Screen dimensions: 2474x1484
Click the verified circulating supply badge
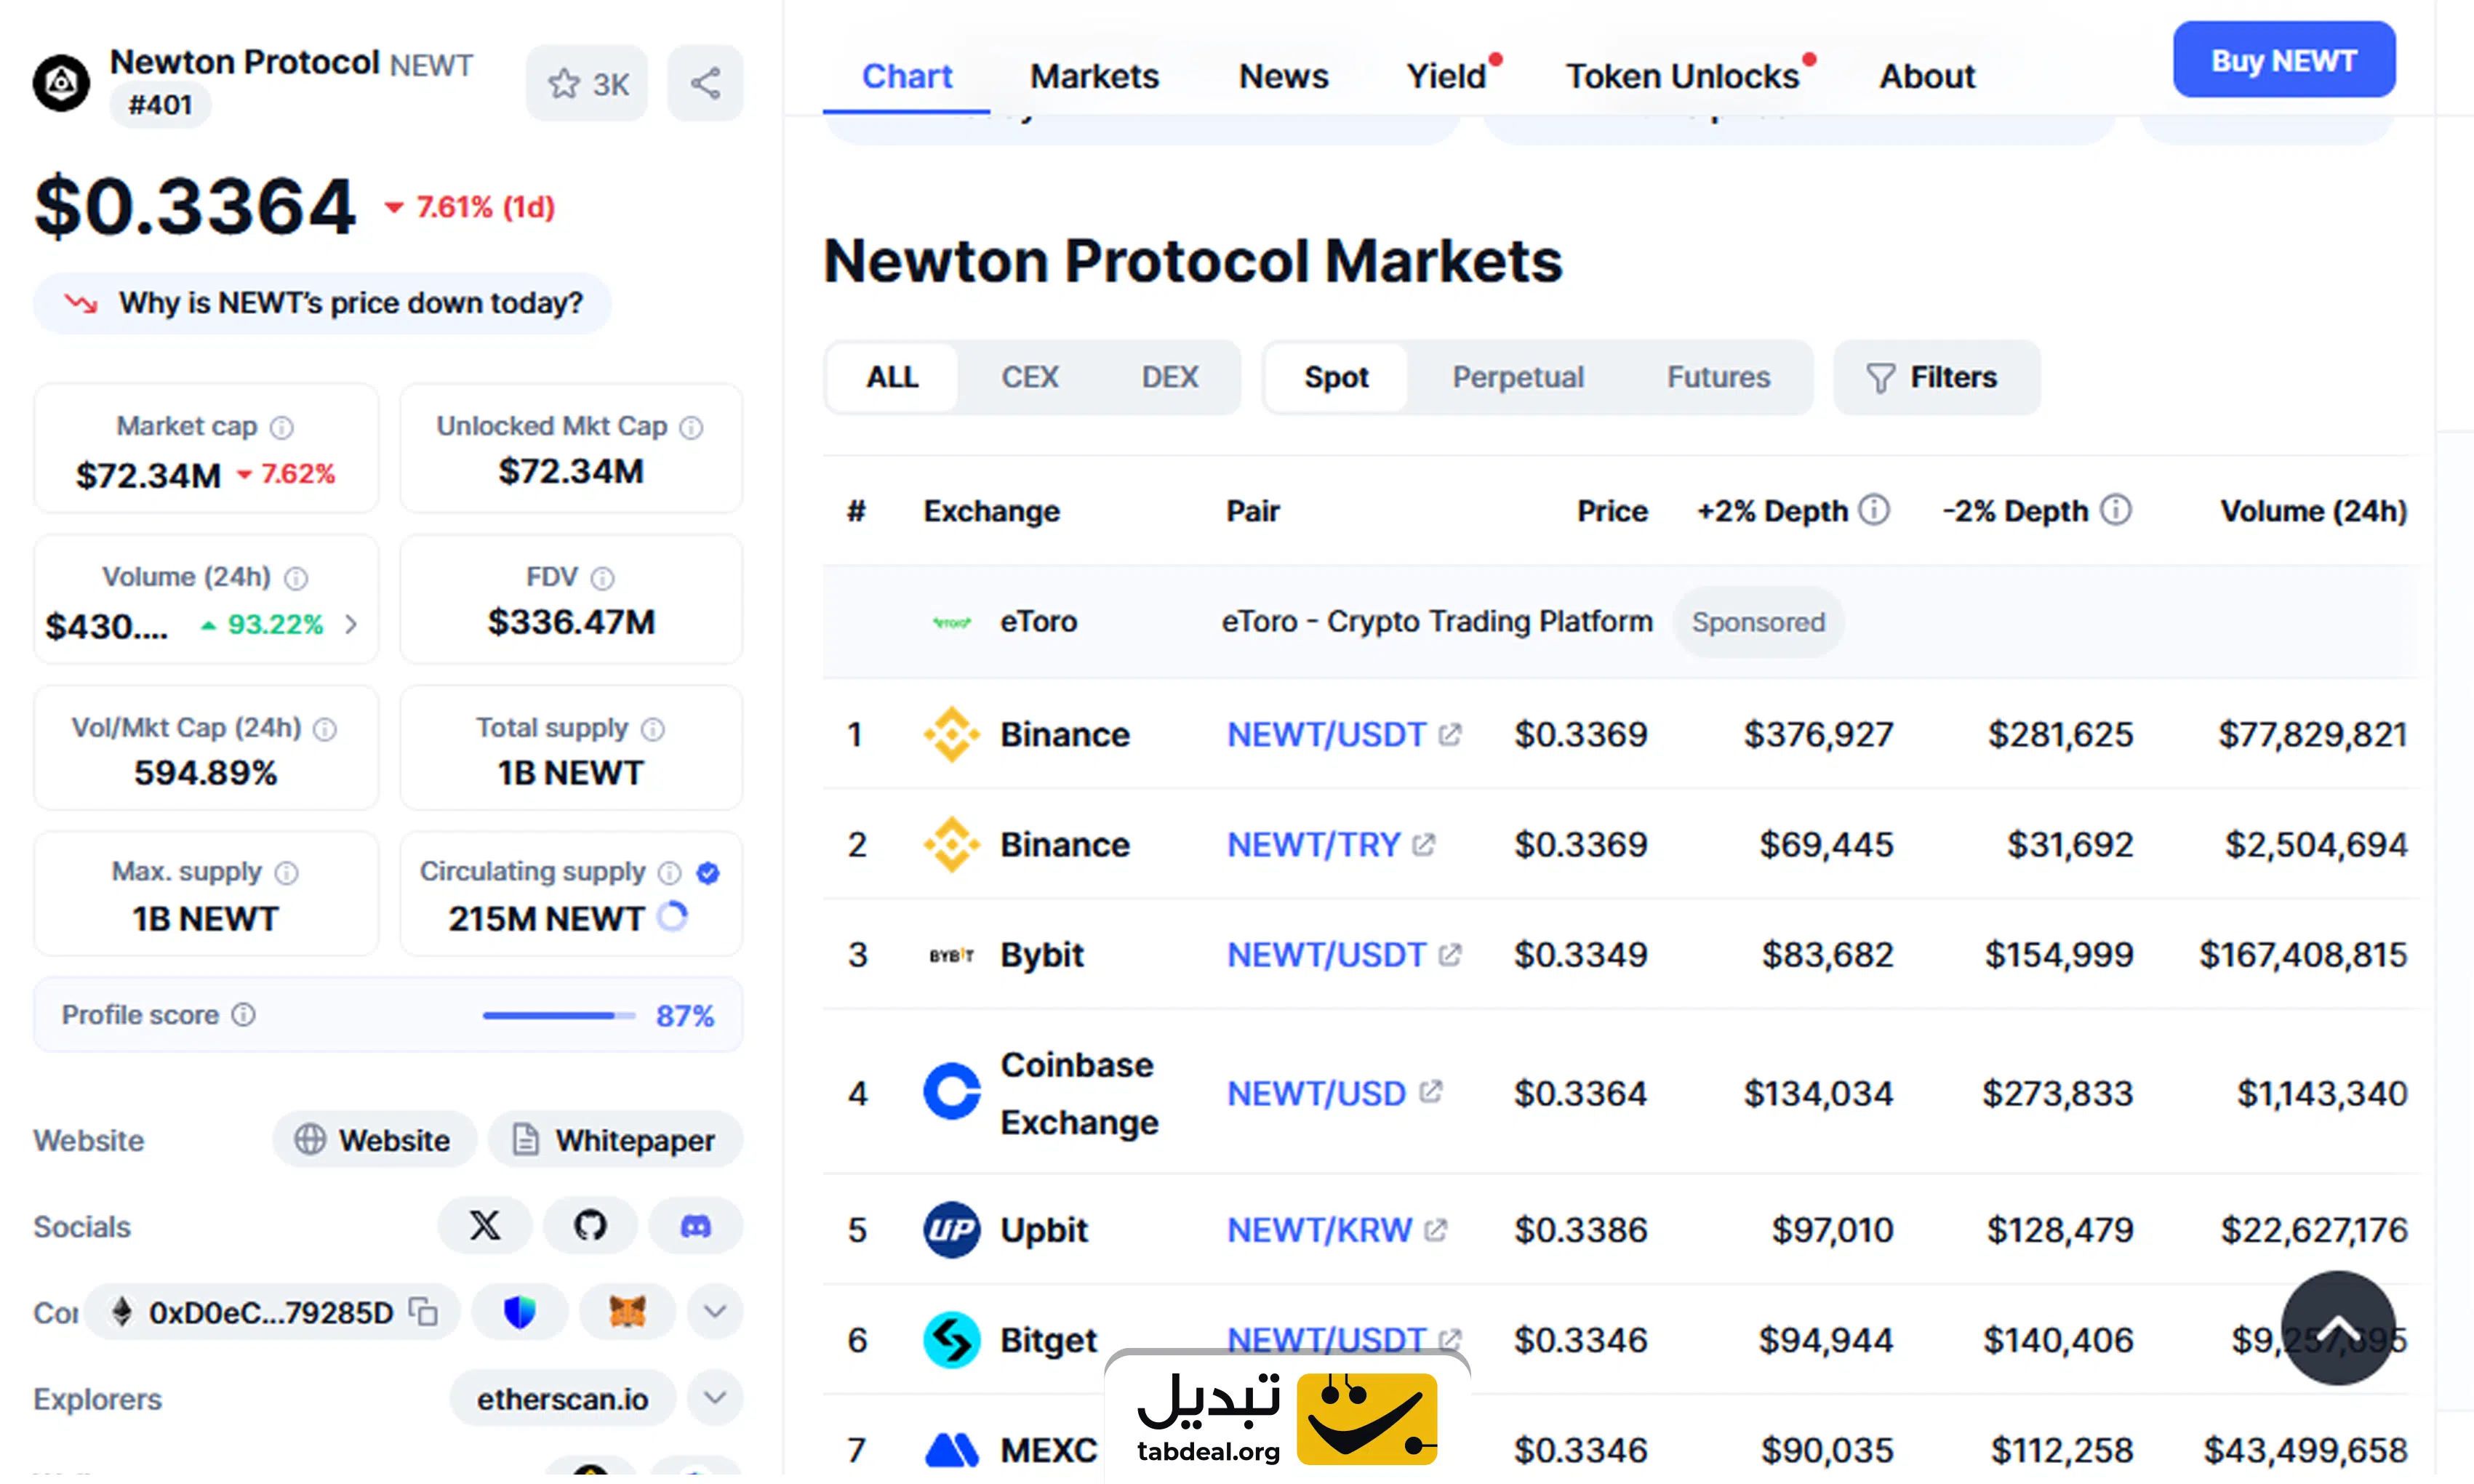click(x=708, y=873)
